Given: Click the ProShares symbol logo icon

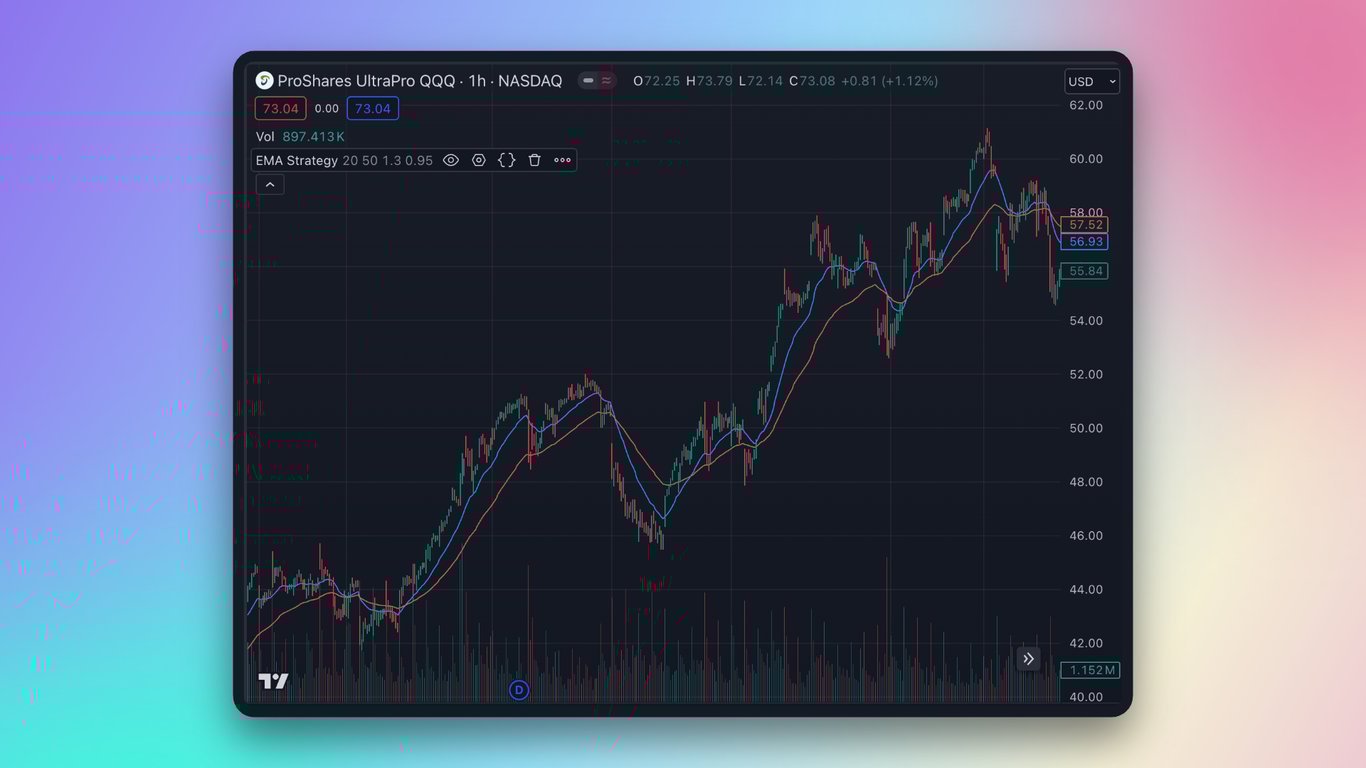Looking at the screenshot, I should tap(265, 81).
